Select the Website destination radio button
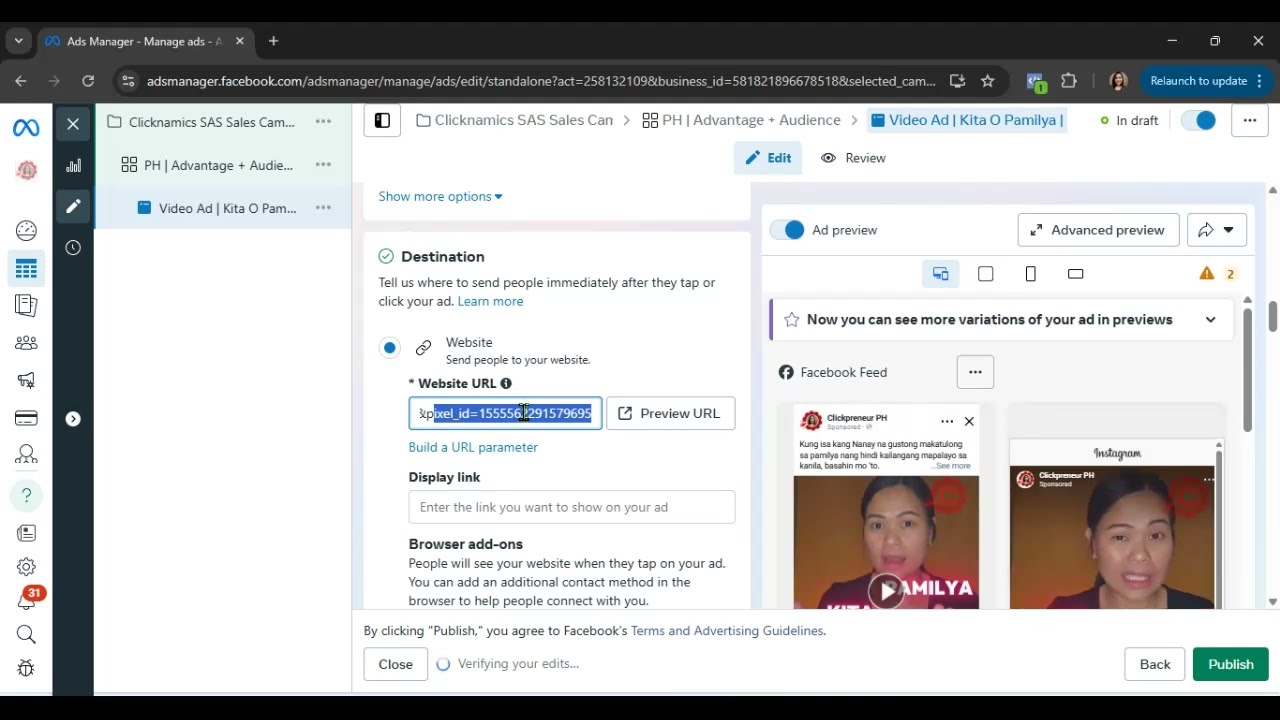 point(389,348)
